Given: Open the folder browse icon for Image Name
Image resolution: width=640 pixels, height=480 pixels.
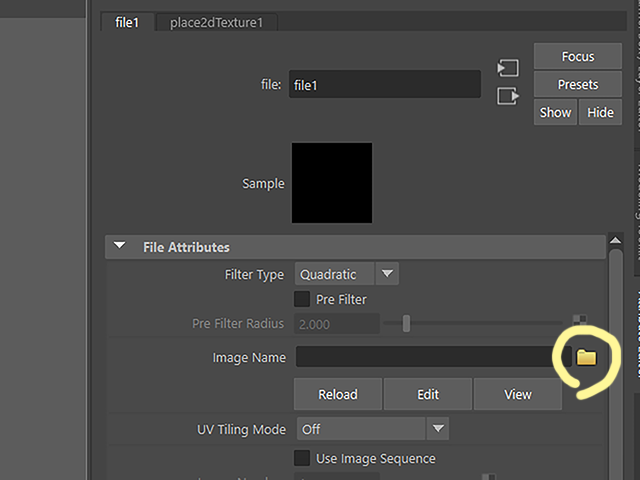Looking at the screenshot, I should pos(586,357).
